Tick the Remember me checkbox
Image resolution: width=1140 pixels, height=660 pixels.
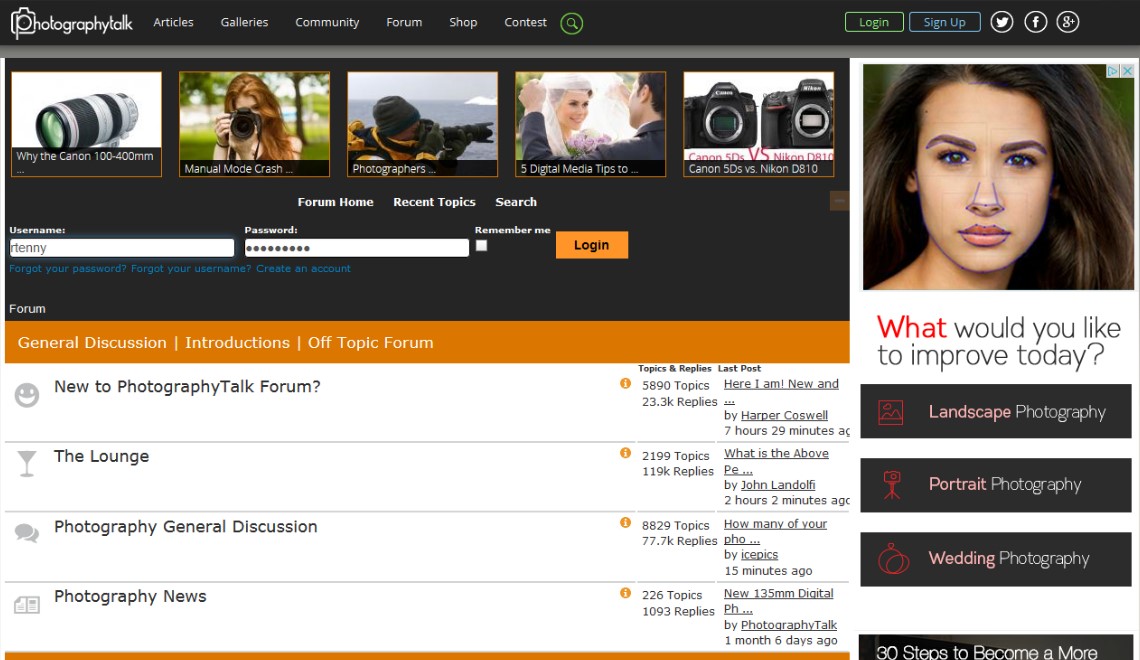pos(481,246)
